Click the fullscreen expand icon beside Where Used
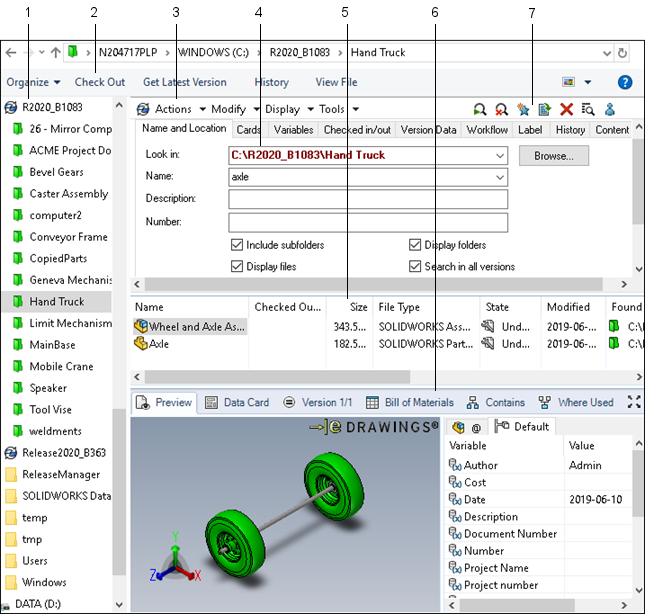Viewport: 645px width, 614px height. point(633,402)
